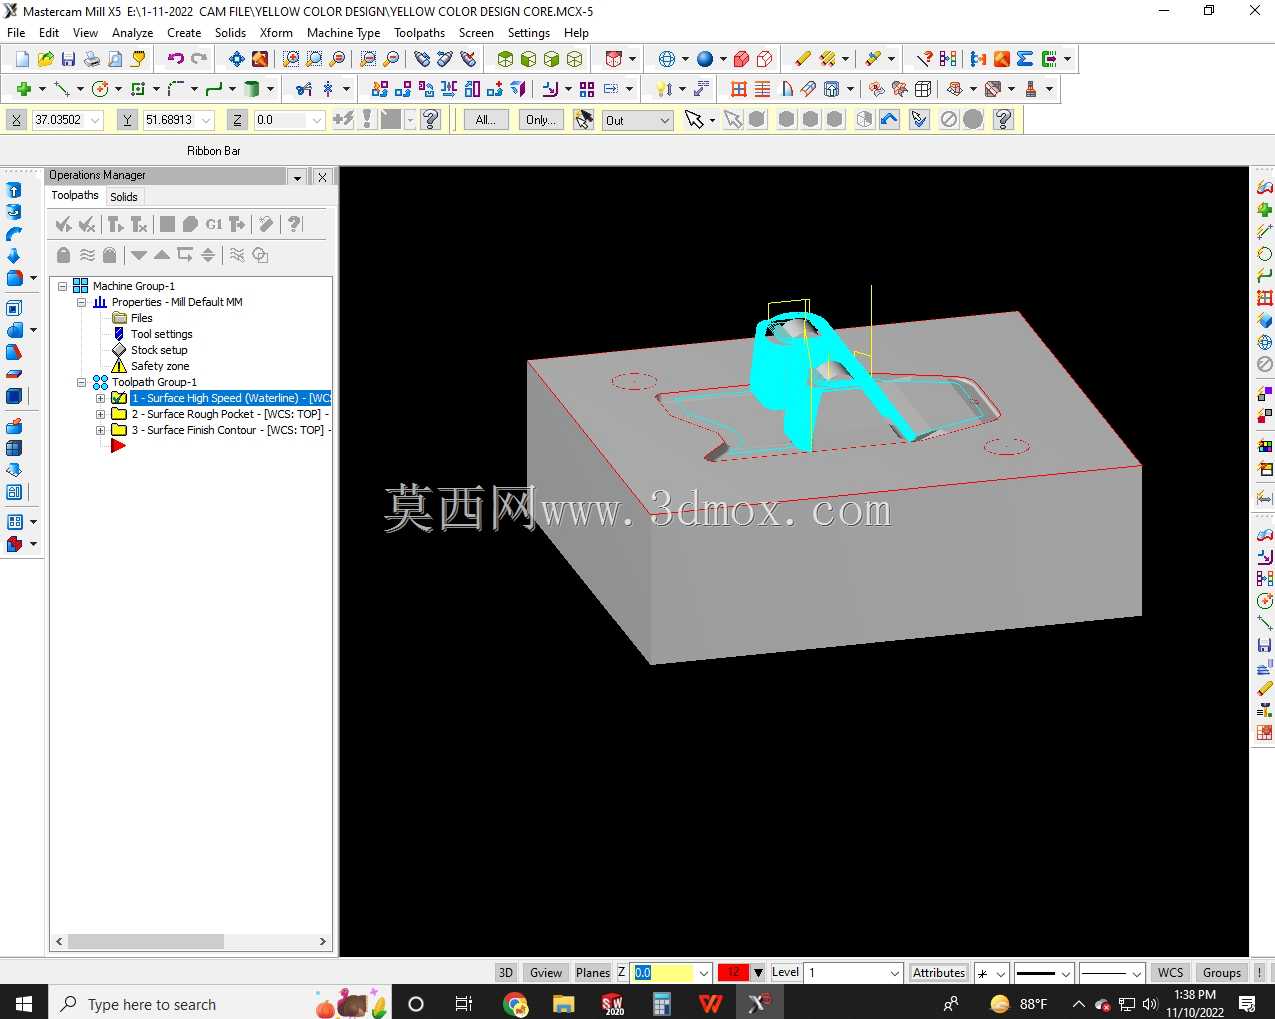The height and width of the screenshot is (1019, 1275).
Task: Click the Only... selection button
Action: [541, 120]
